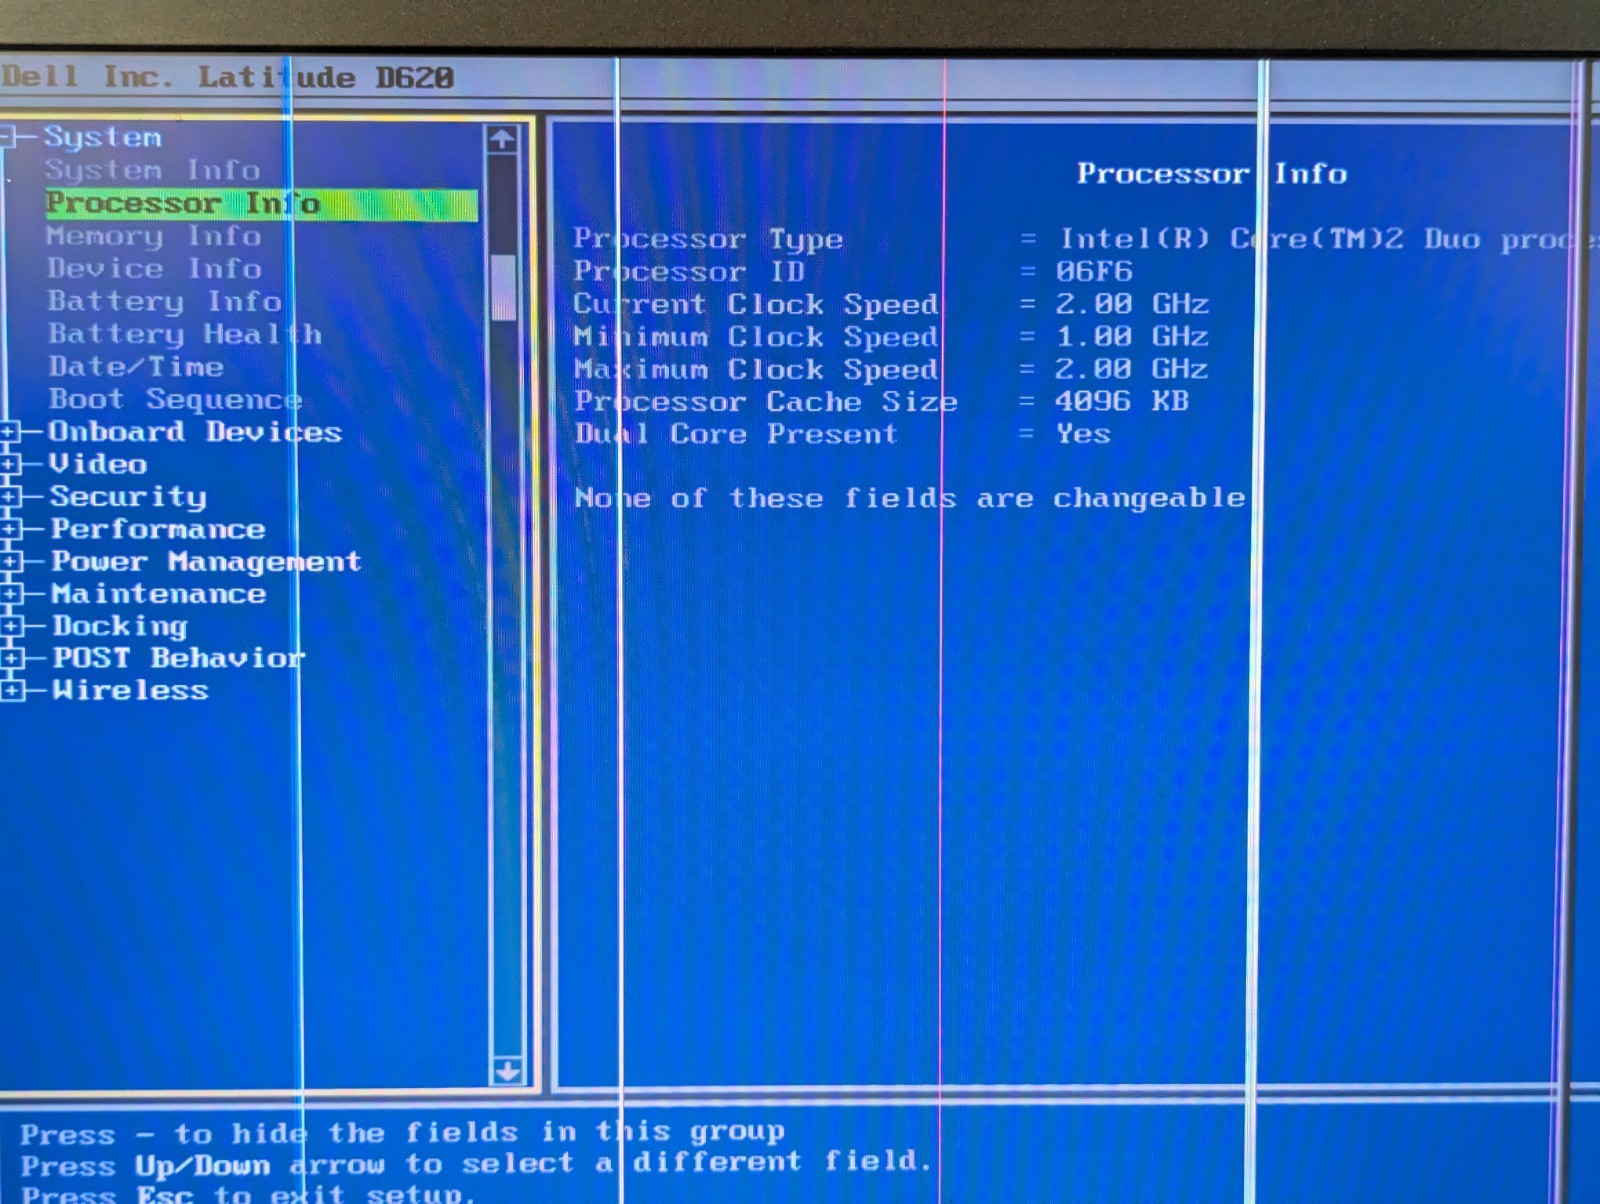Select the Power Management label
This screenshot has width=1600, height=1204.
[x=206, y=562]
